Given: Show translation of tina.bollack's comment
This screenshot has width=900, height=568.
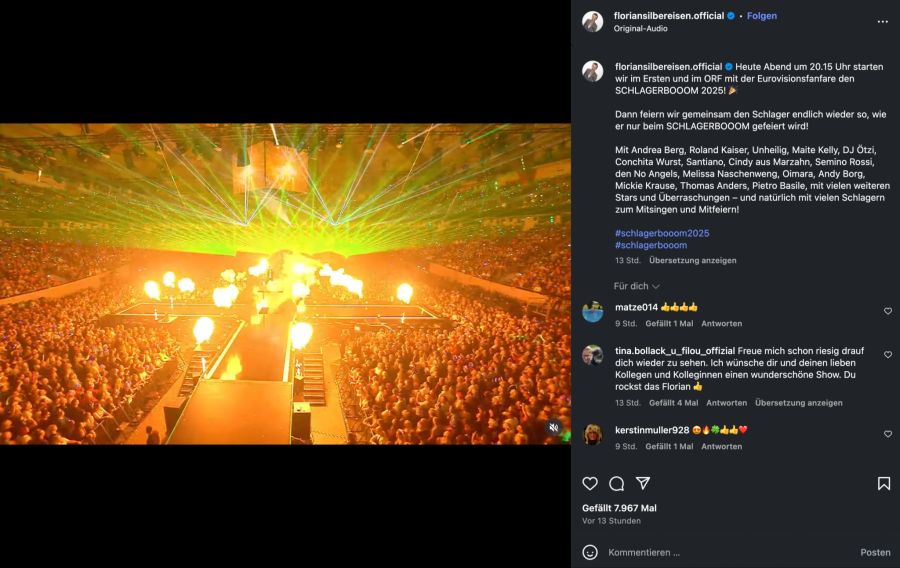Looking at the screenshot, I should tap(798, 403).
